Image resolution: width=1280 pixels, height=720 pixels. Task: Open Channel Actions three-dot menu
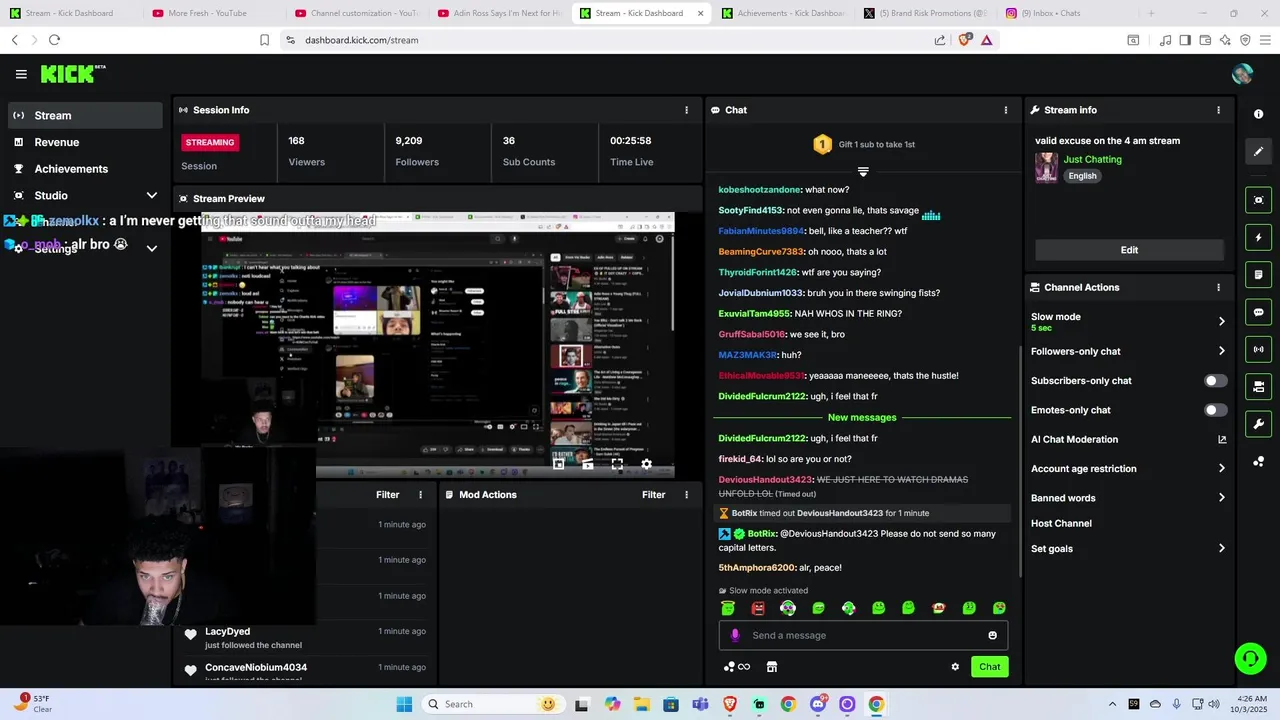[x=1218, y=287]
